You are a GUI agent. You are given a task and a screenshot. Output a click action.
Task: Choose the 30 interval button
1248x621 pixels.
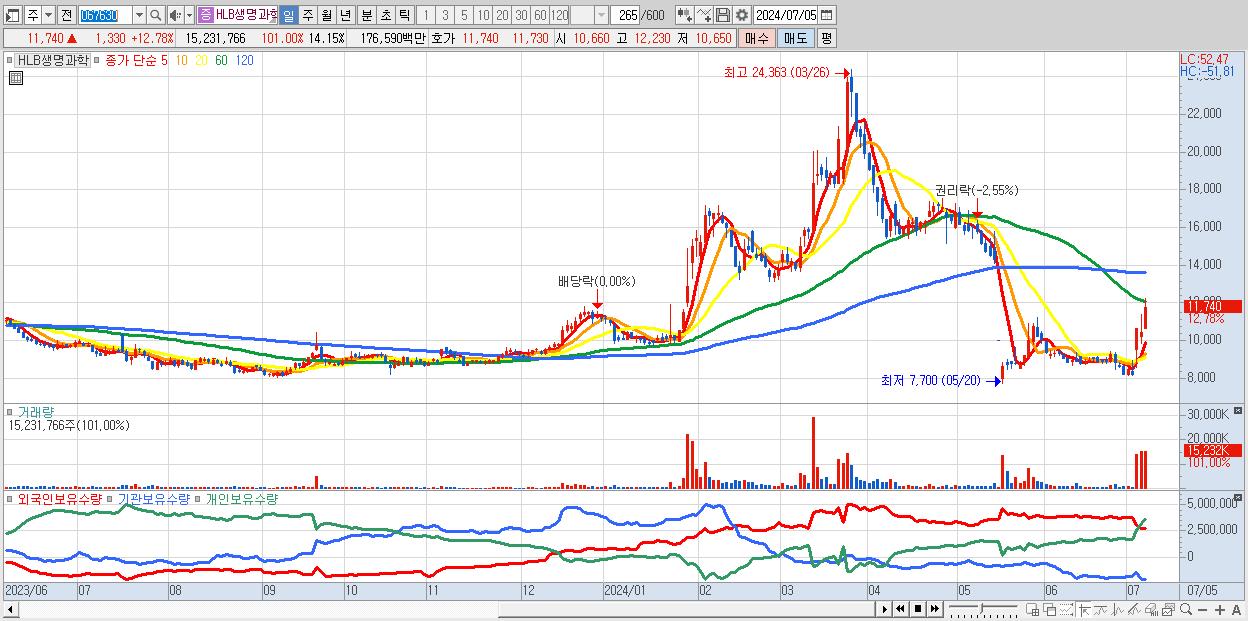click(x=521, y=15)
